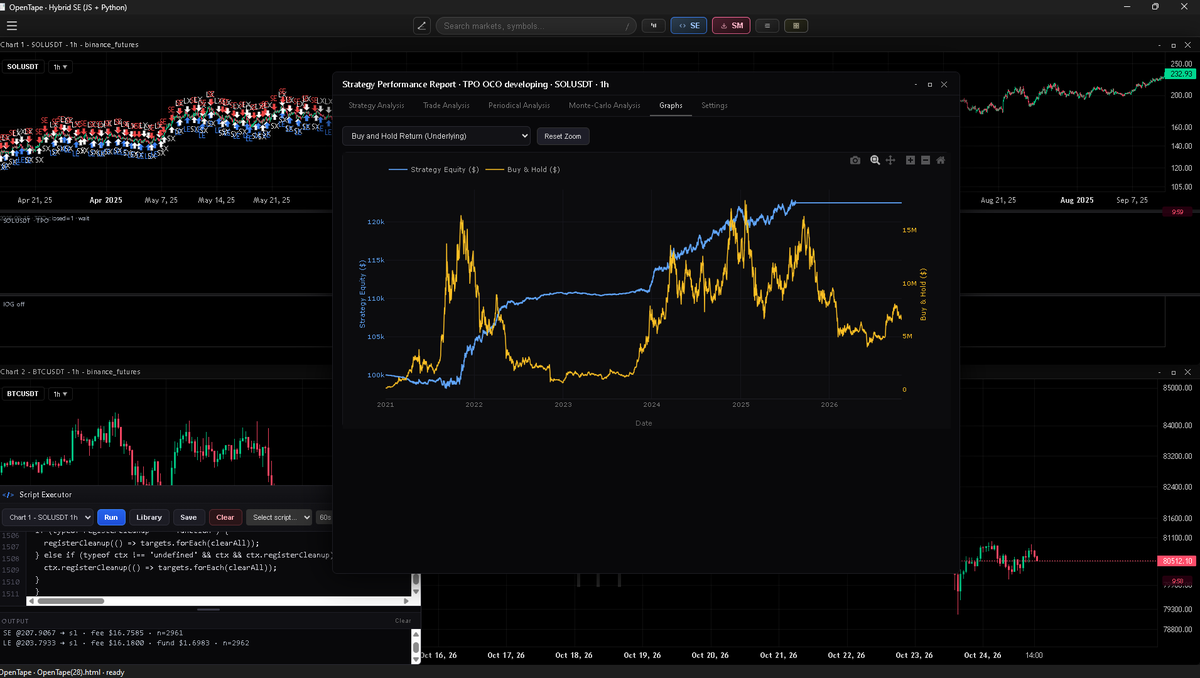The width and height of the screenshot is (1200, 678).
Task: Click the olive grid-layout icon button
Action: point(796,25)
